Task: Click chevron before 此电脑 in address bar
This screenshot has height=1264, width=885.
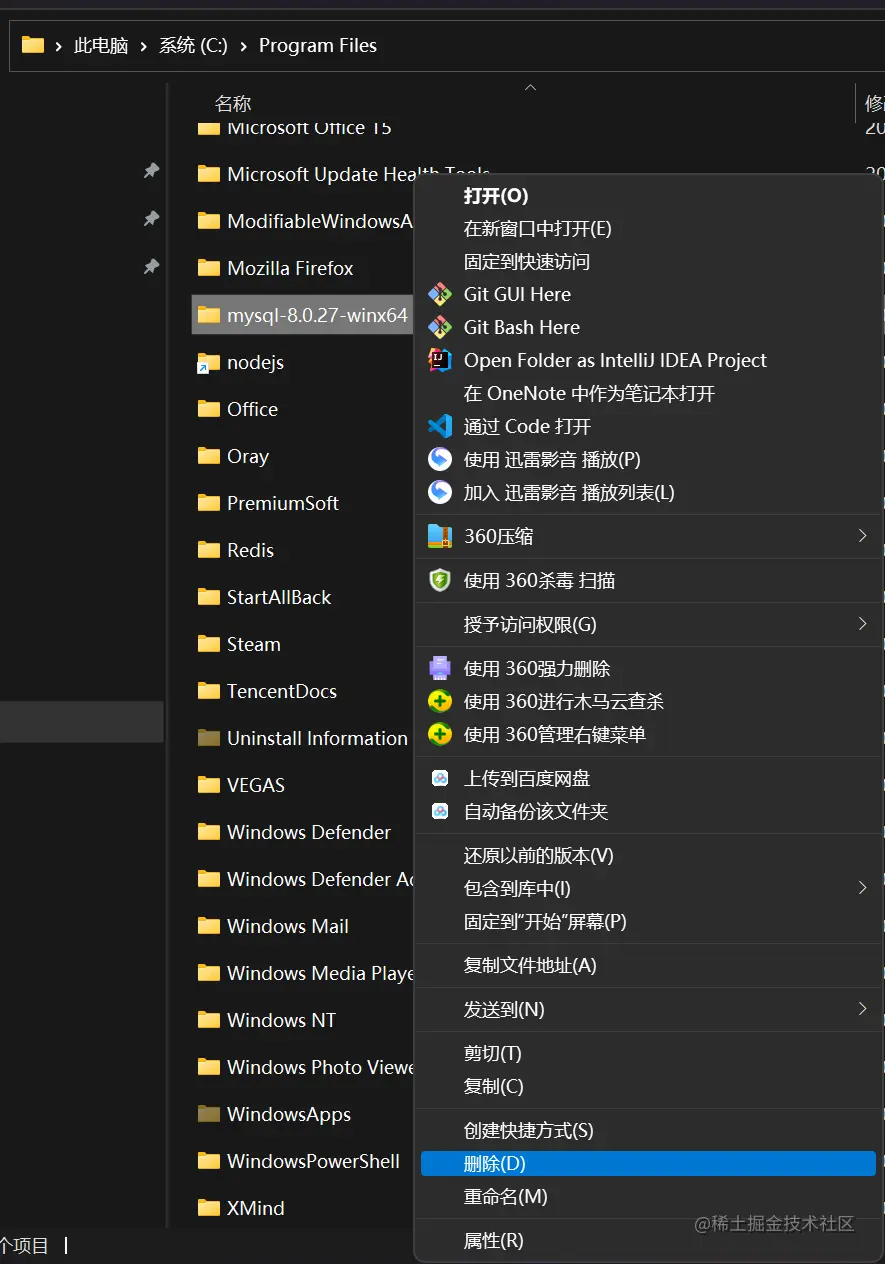Action: point(59,46)
